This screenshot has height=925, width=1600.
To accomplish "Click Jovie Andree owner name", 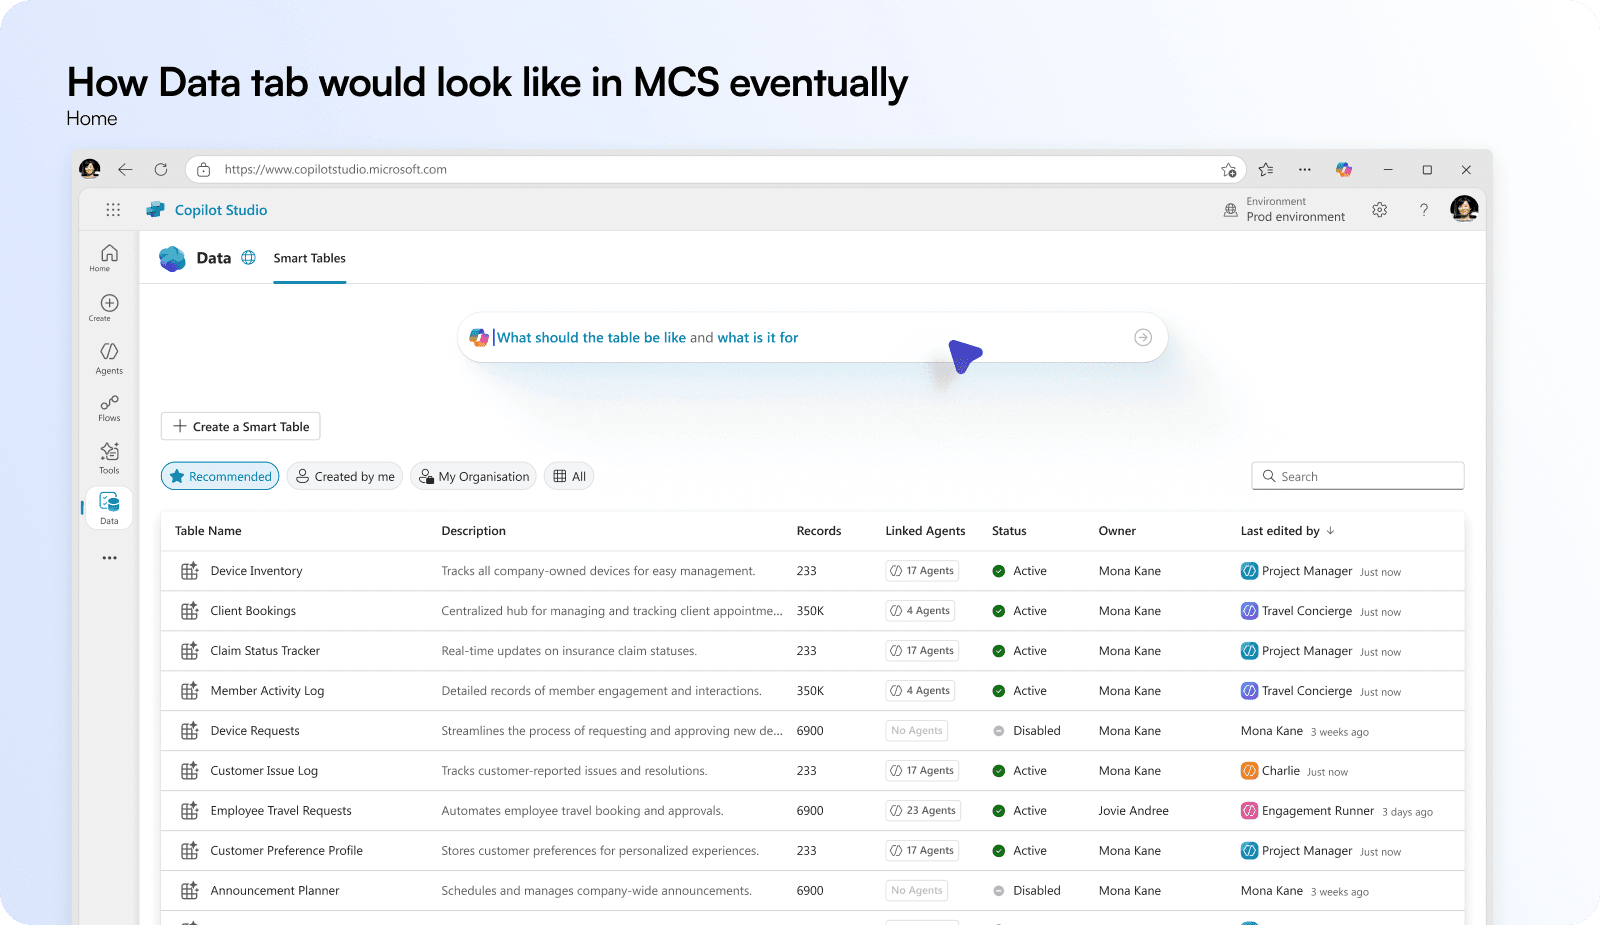I will pyautogui.click(x=1133, y=811).
